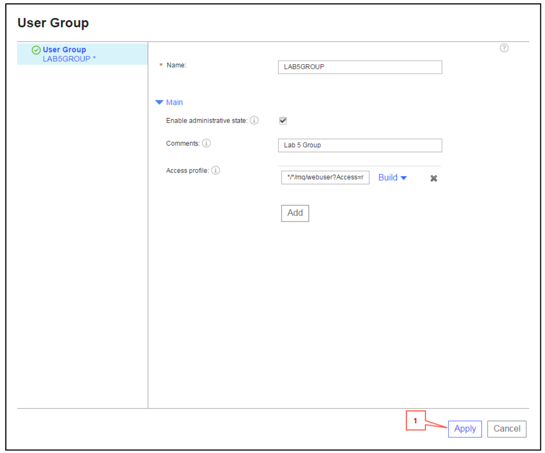Click the Main section label
This screenshot has height=453, width=545.
[174, 102]
